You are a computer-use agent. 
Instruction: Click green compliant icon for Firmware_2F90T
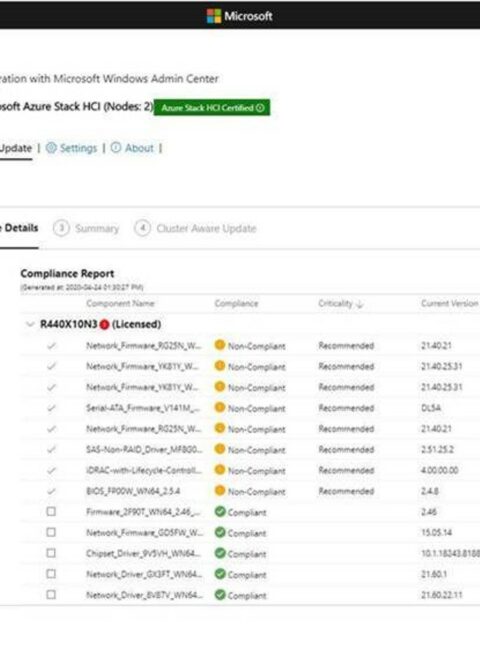tap(220, 512)
